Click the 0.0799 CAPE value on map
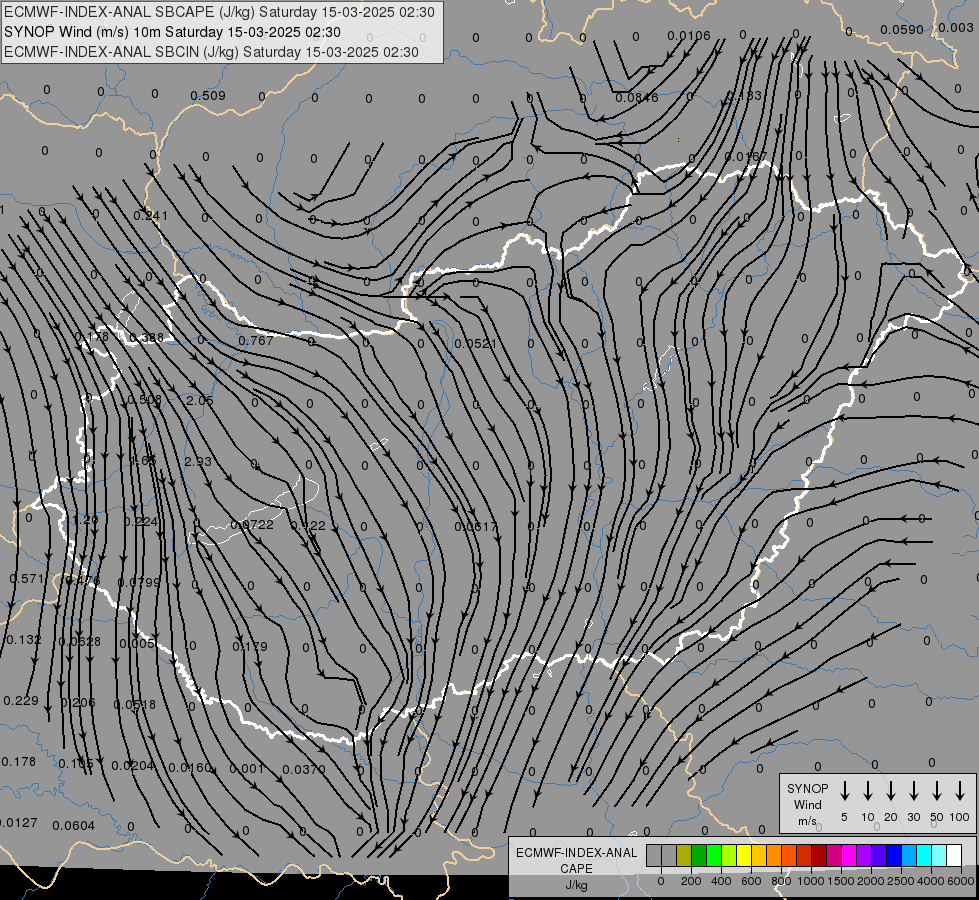Viewport: 979px width, 900px height. [139, 582]
